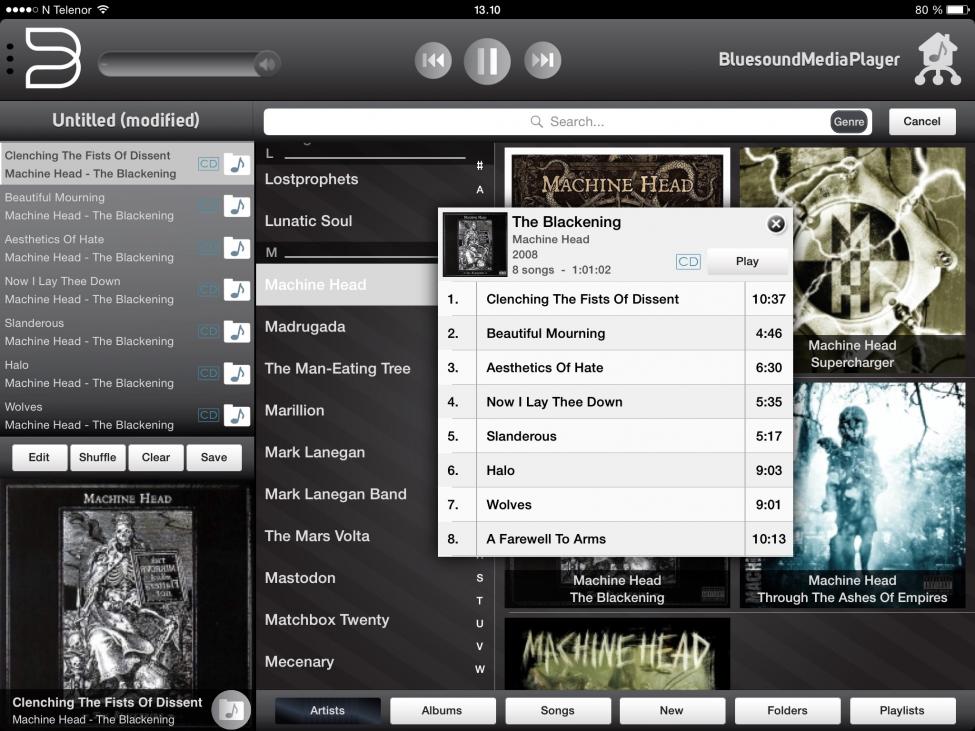The height and width of the screenshot is (731, 975).
Task: Switch to the Artists tab
Action: (328, 710)
